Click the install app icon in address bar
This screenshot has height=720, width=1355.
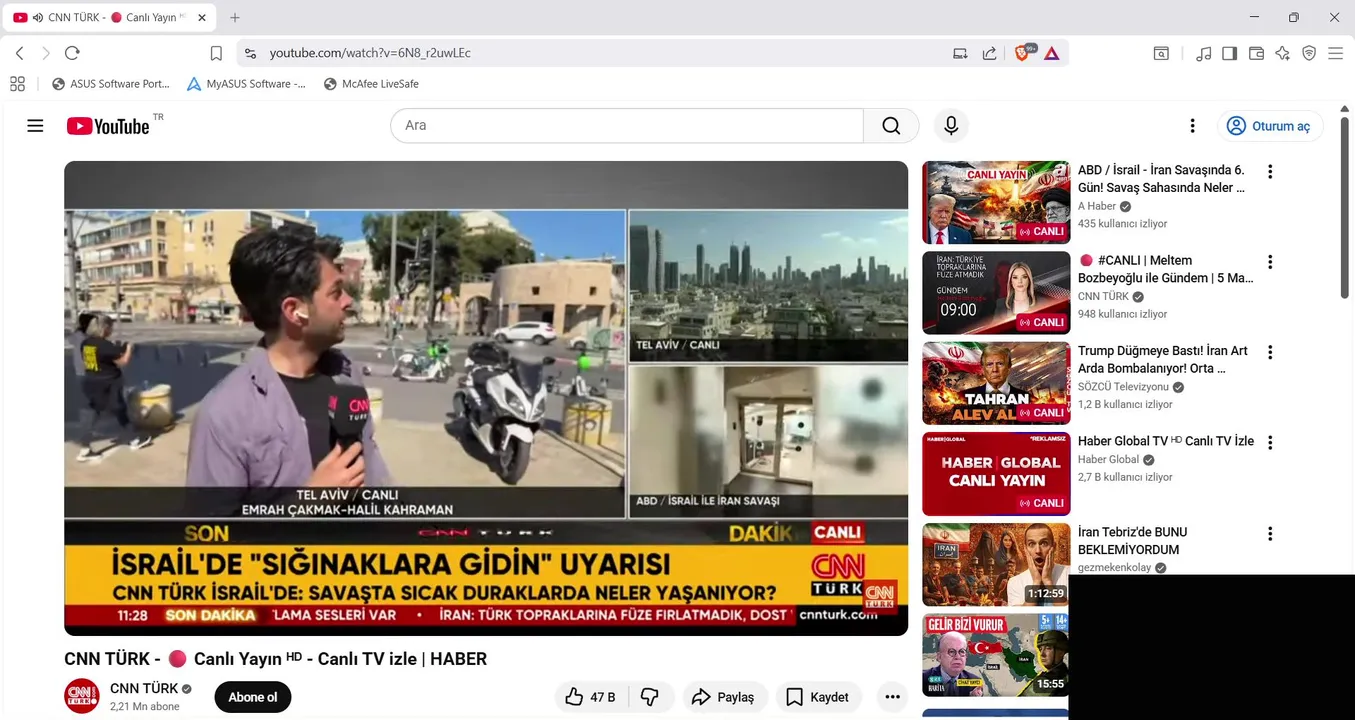coord(960,53)
